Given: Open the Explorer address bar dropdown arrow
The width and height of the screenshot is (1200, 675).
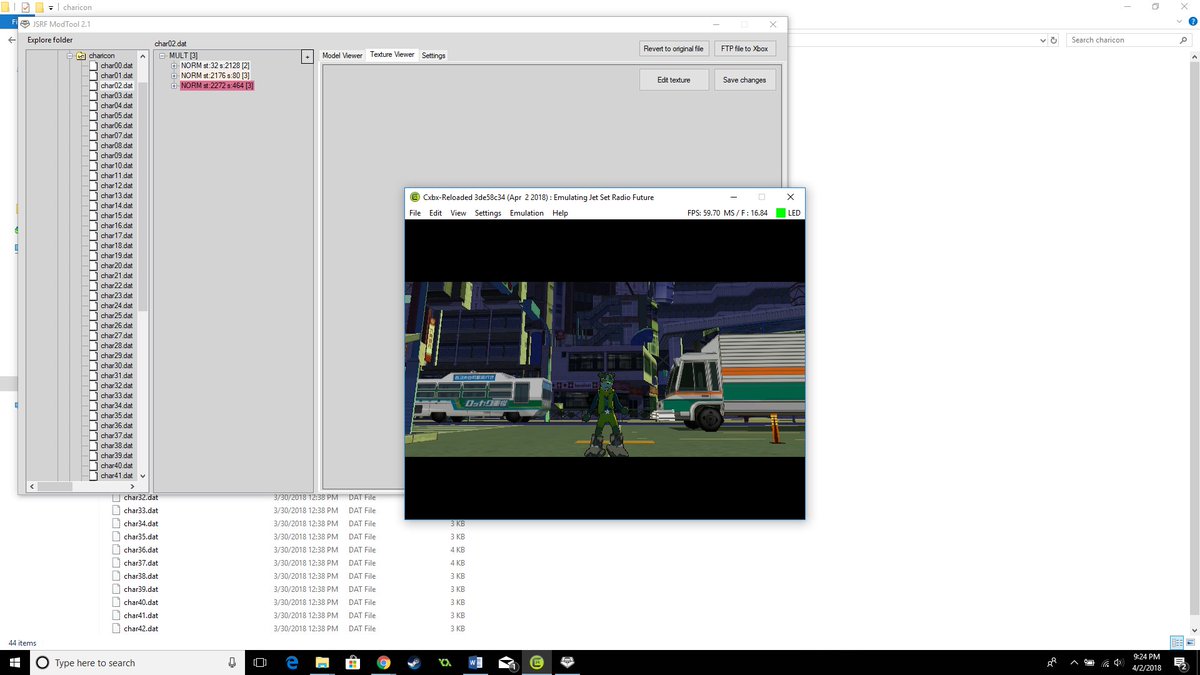Looking at the screenshot, I should [1043, 40].
